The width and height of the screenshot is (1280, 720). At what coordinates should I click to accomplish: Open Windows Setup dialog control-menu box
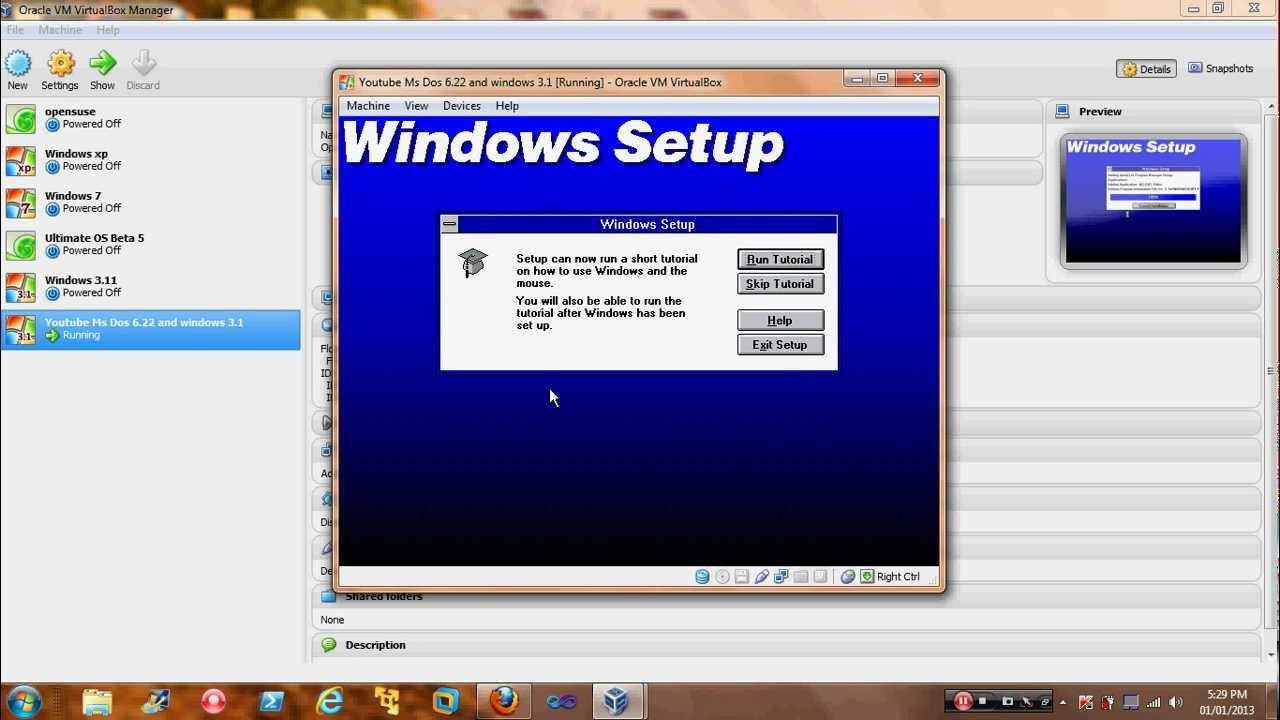click(450, 224)
